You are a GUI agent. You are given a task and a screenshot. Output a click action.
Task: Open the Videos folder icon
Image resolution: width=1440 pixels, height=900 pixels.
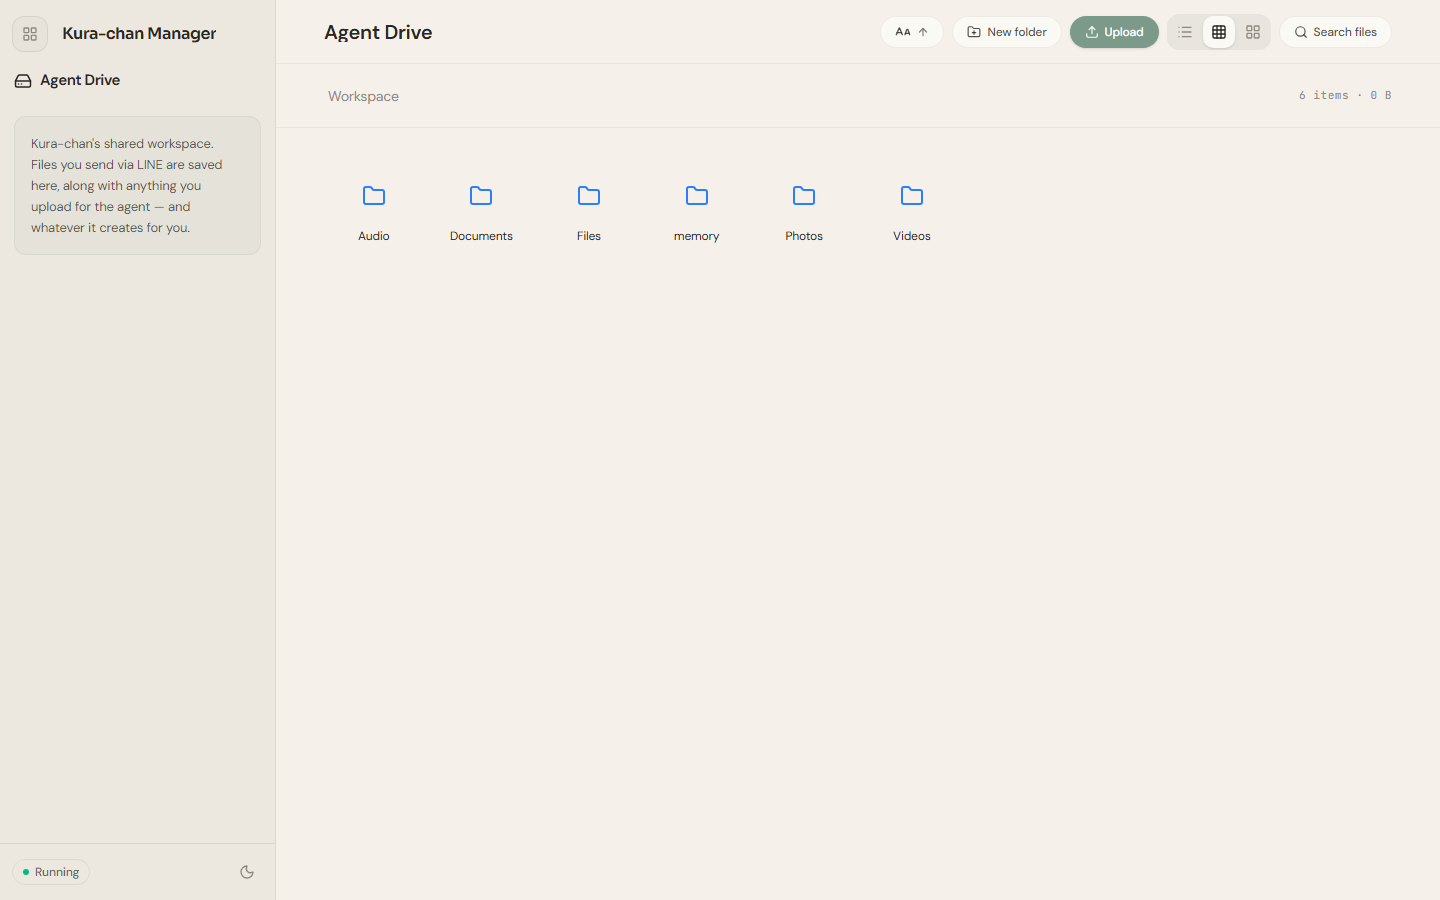tap(912, 196)
